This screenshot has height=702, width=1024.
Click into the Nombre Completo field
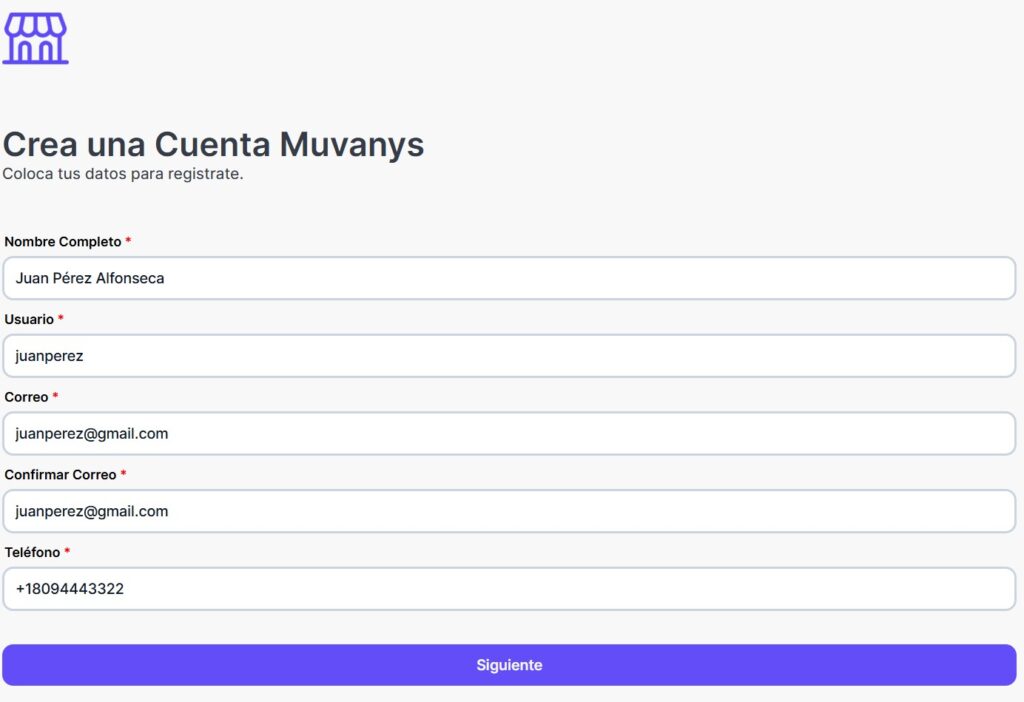[x=509, y=278]
